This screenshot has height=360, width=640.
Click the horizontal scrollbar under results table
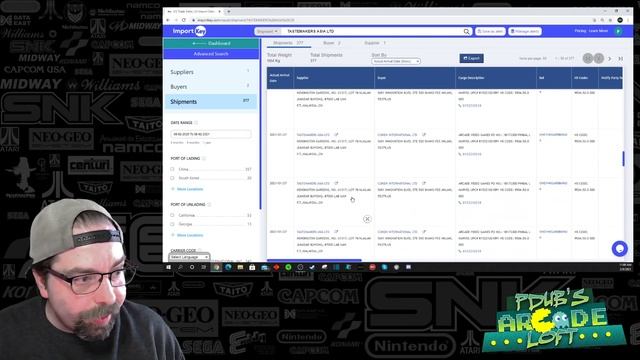click(x=314, y=260)
